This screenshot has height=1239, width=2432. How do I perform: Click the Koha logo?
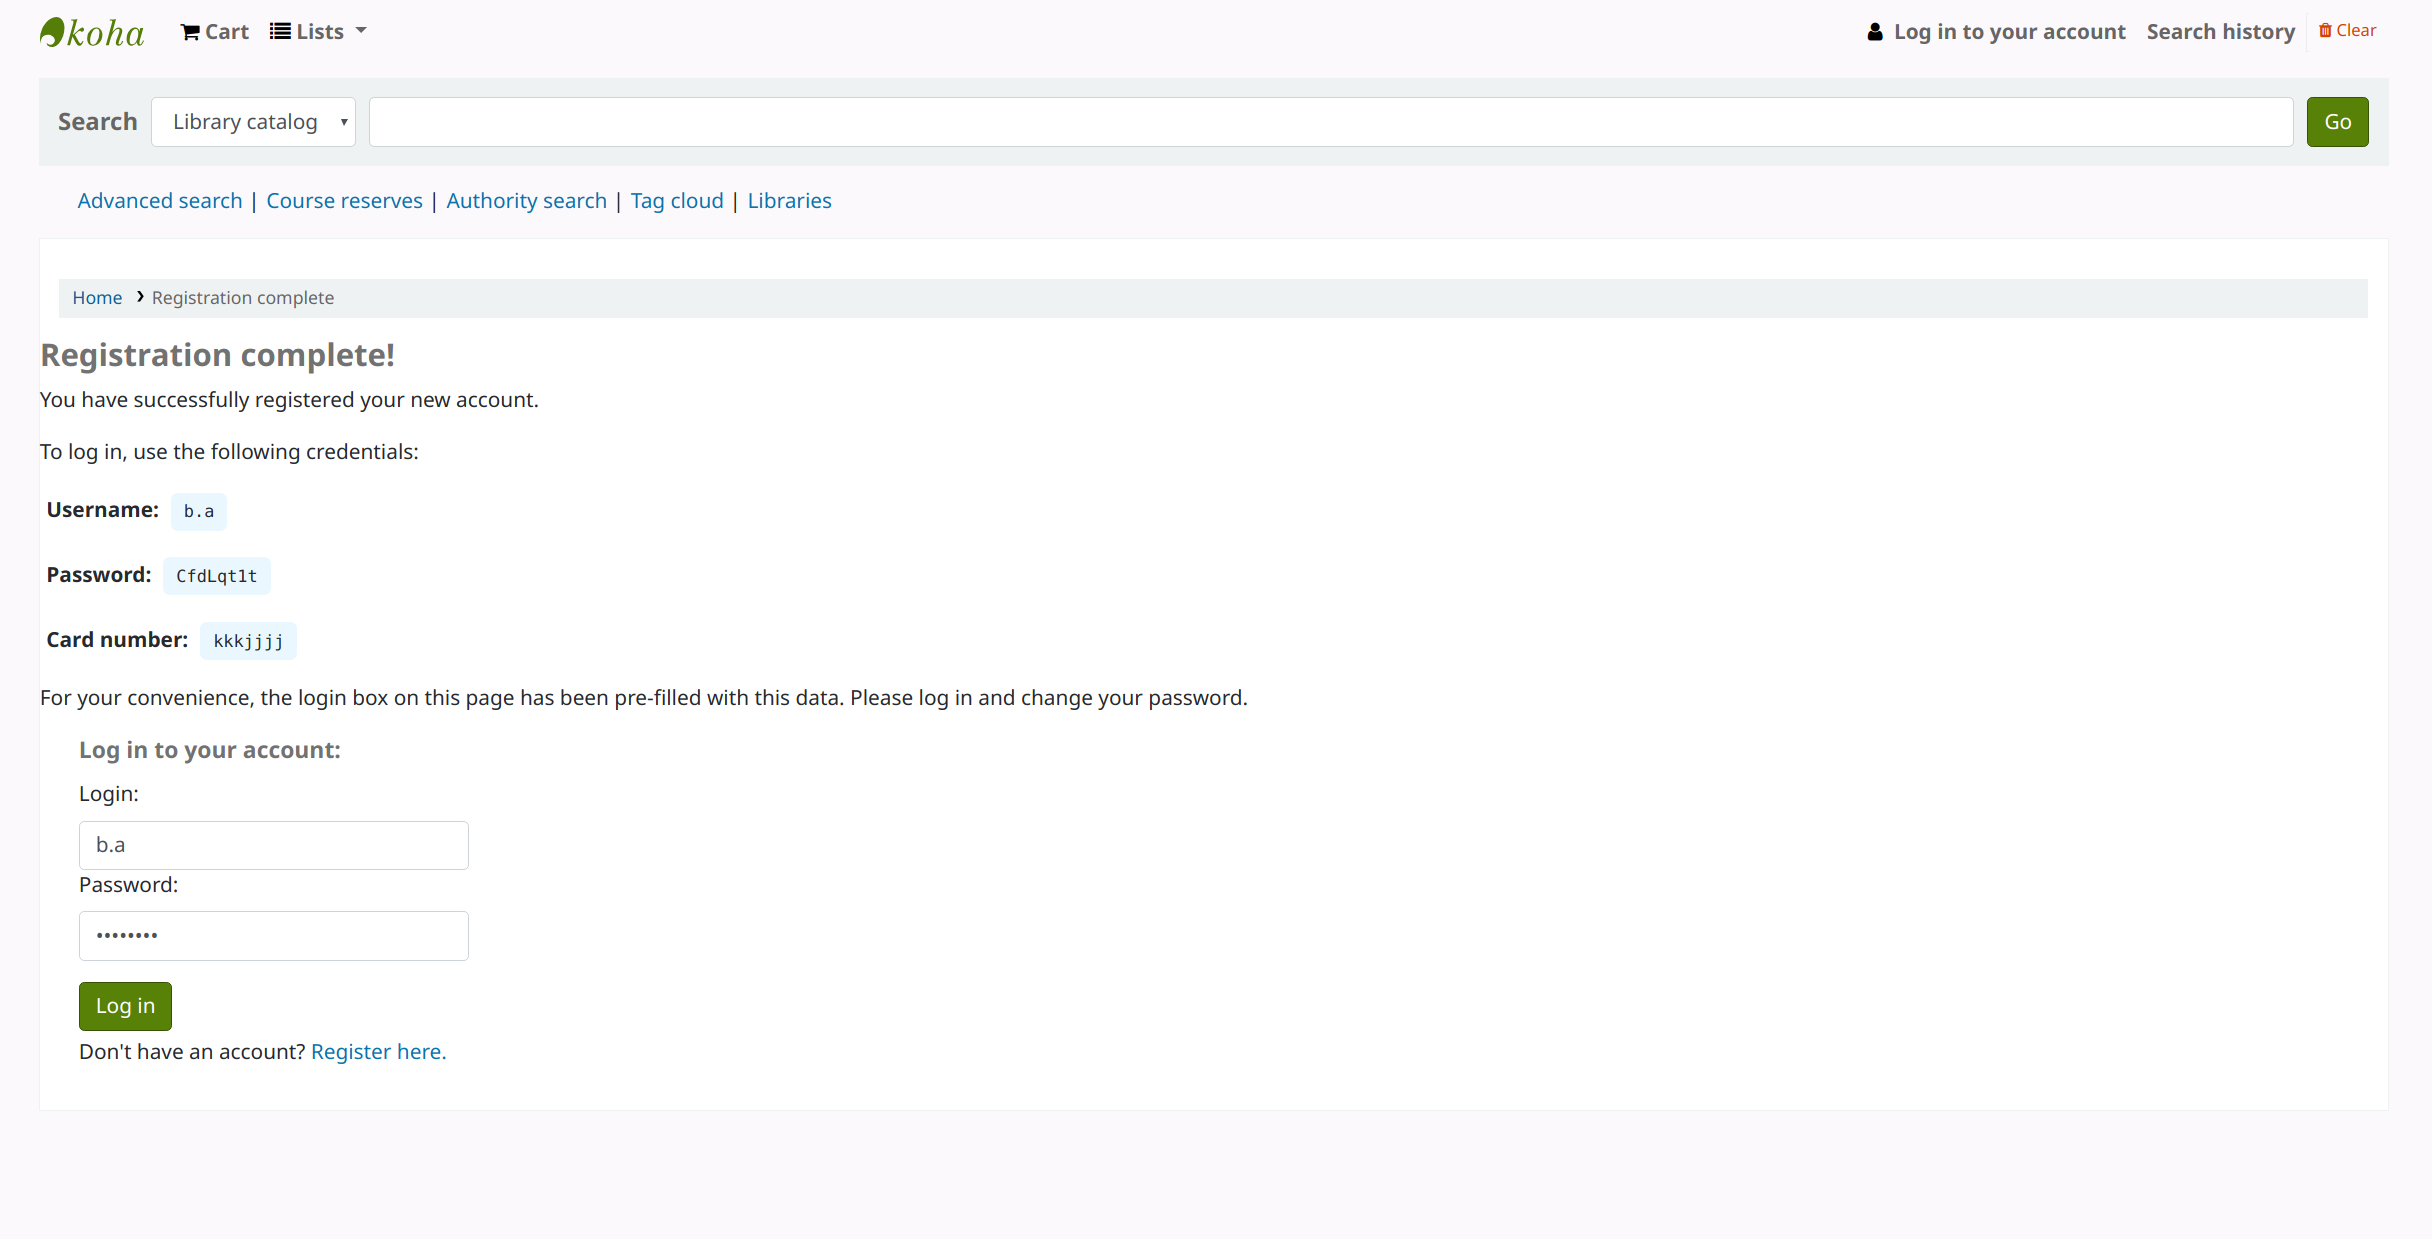coord(92,32)
